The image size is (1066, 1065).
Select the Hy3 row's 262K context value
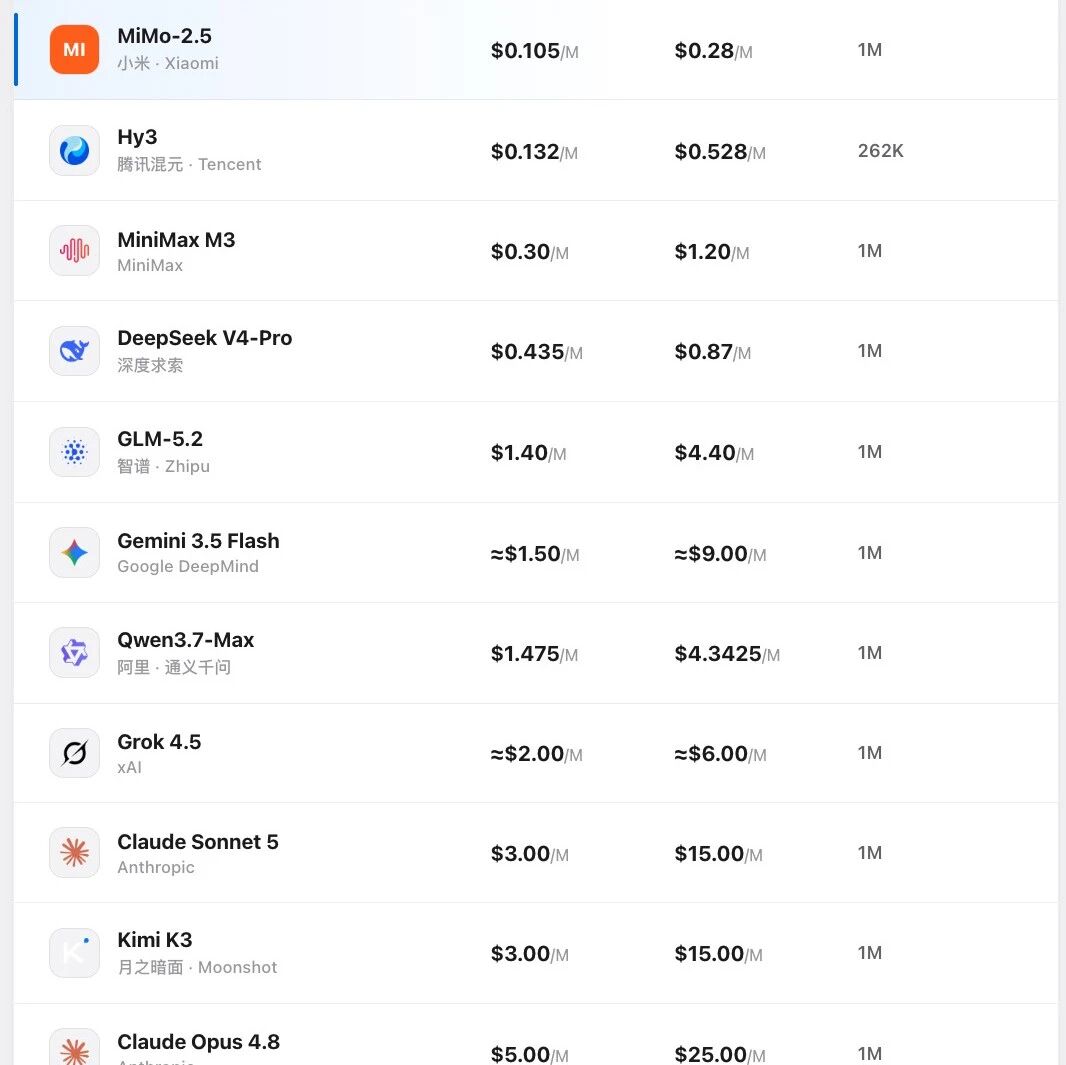pos(880,151)
